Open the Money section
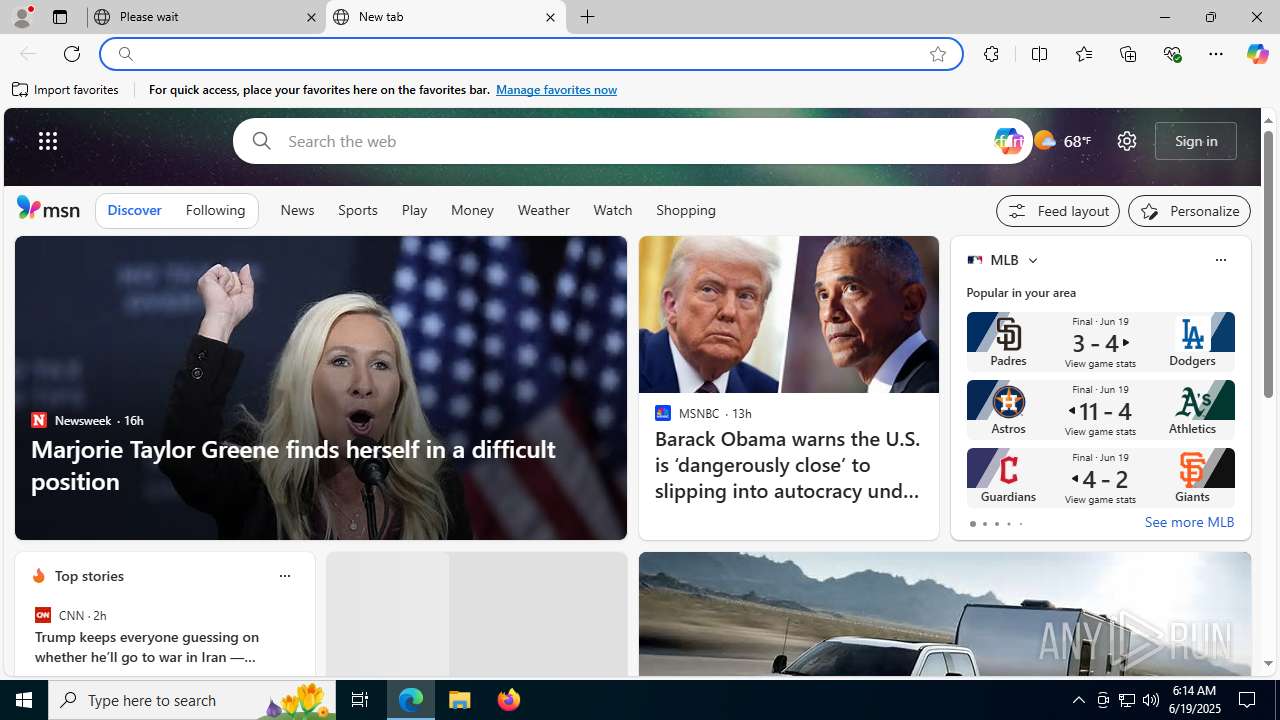Image resolution: width=1280 pixels, height=720 pixels. pyautogui.click(x=472, y=211)
